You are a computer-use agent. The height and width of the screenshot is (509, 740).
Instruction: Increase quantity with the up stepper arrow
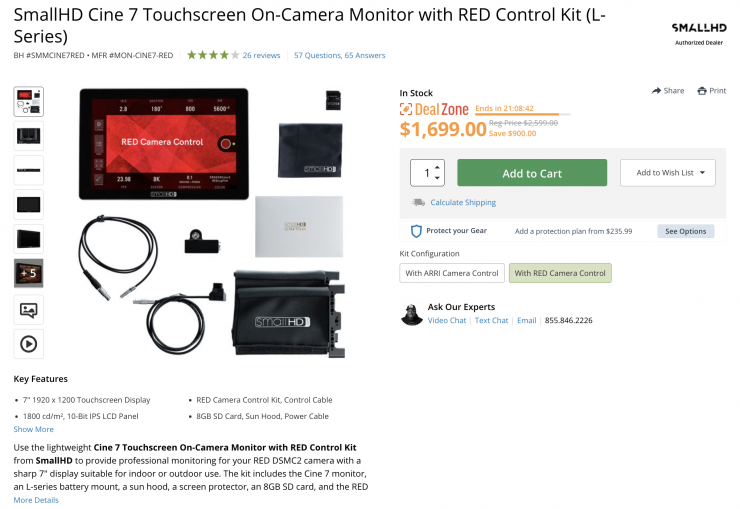click(x=437, y=167)
